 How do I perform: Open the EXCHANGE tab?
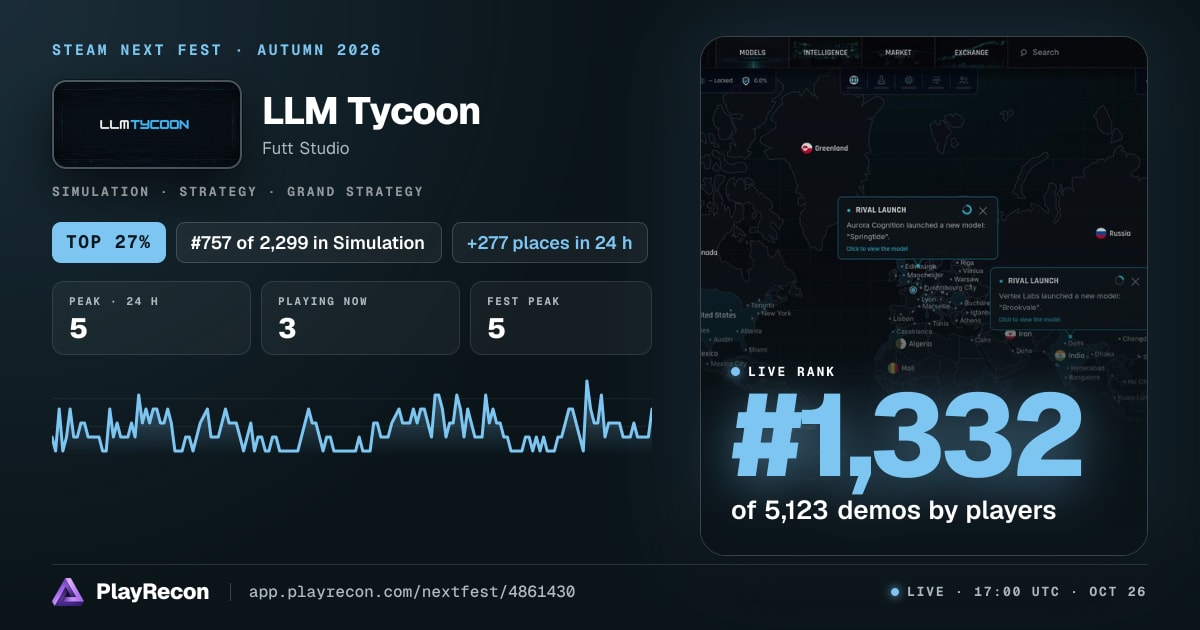point(971,52)
